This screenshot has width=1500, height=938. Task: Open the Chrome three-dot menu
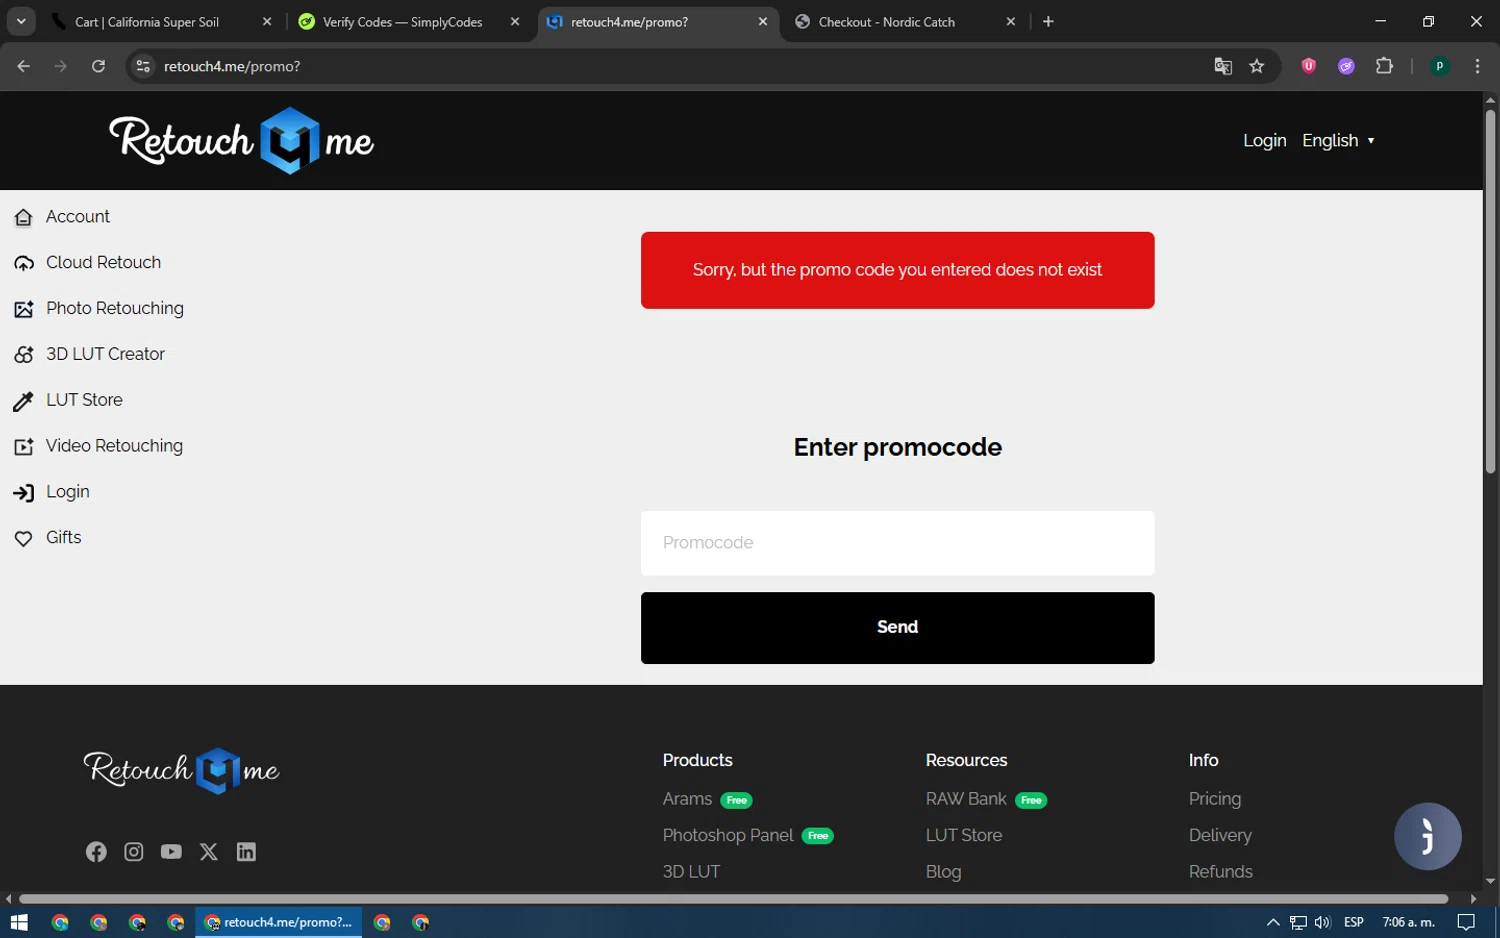pos(1477,67)
